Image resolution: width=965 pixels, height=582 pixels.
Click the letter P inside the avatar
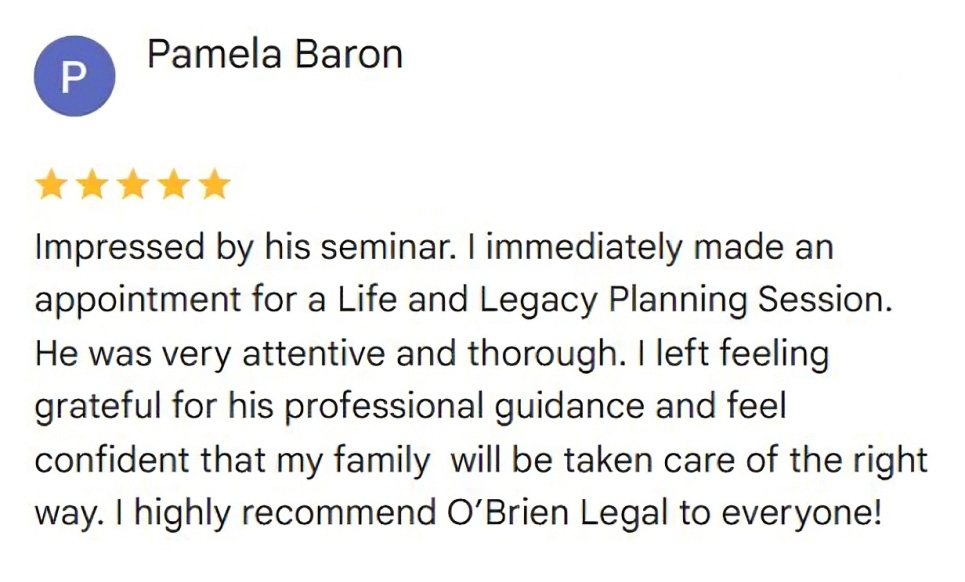point(73,78)
